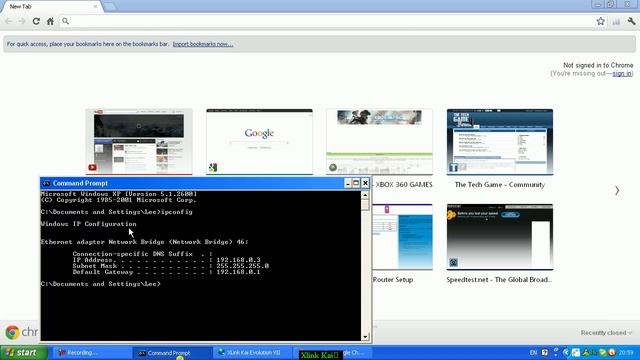Switch to Command Prompt taskbar button
640x360 pixels.
[x=172, y=353]
